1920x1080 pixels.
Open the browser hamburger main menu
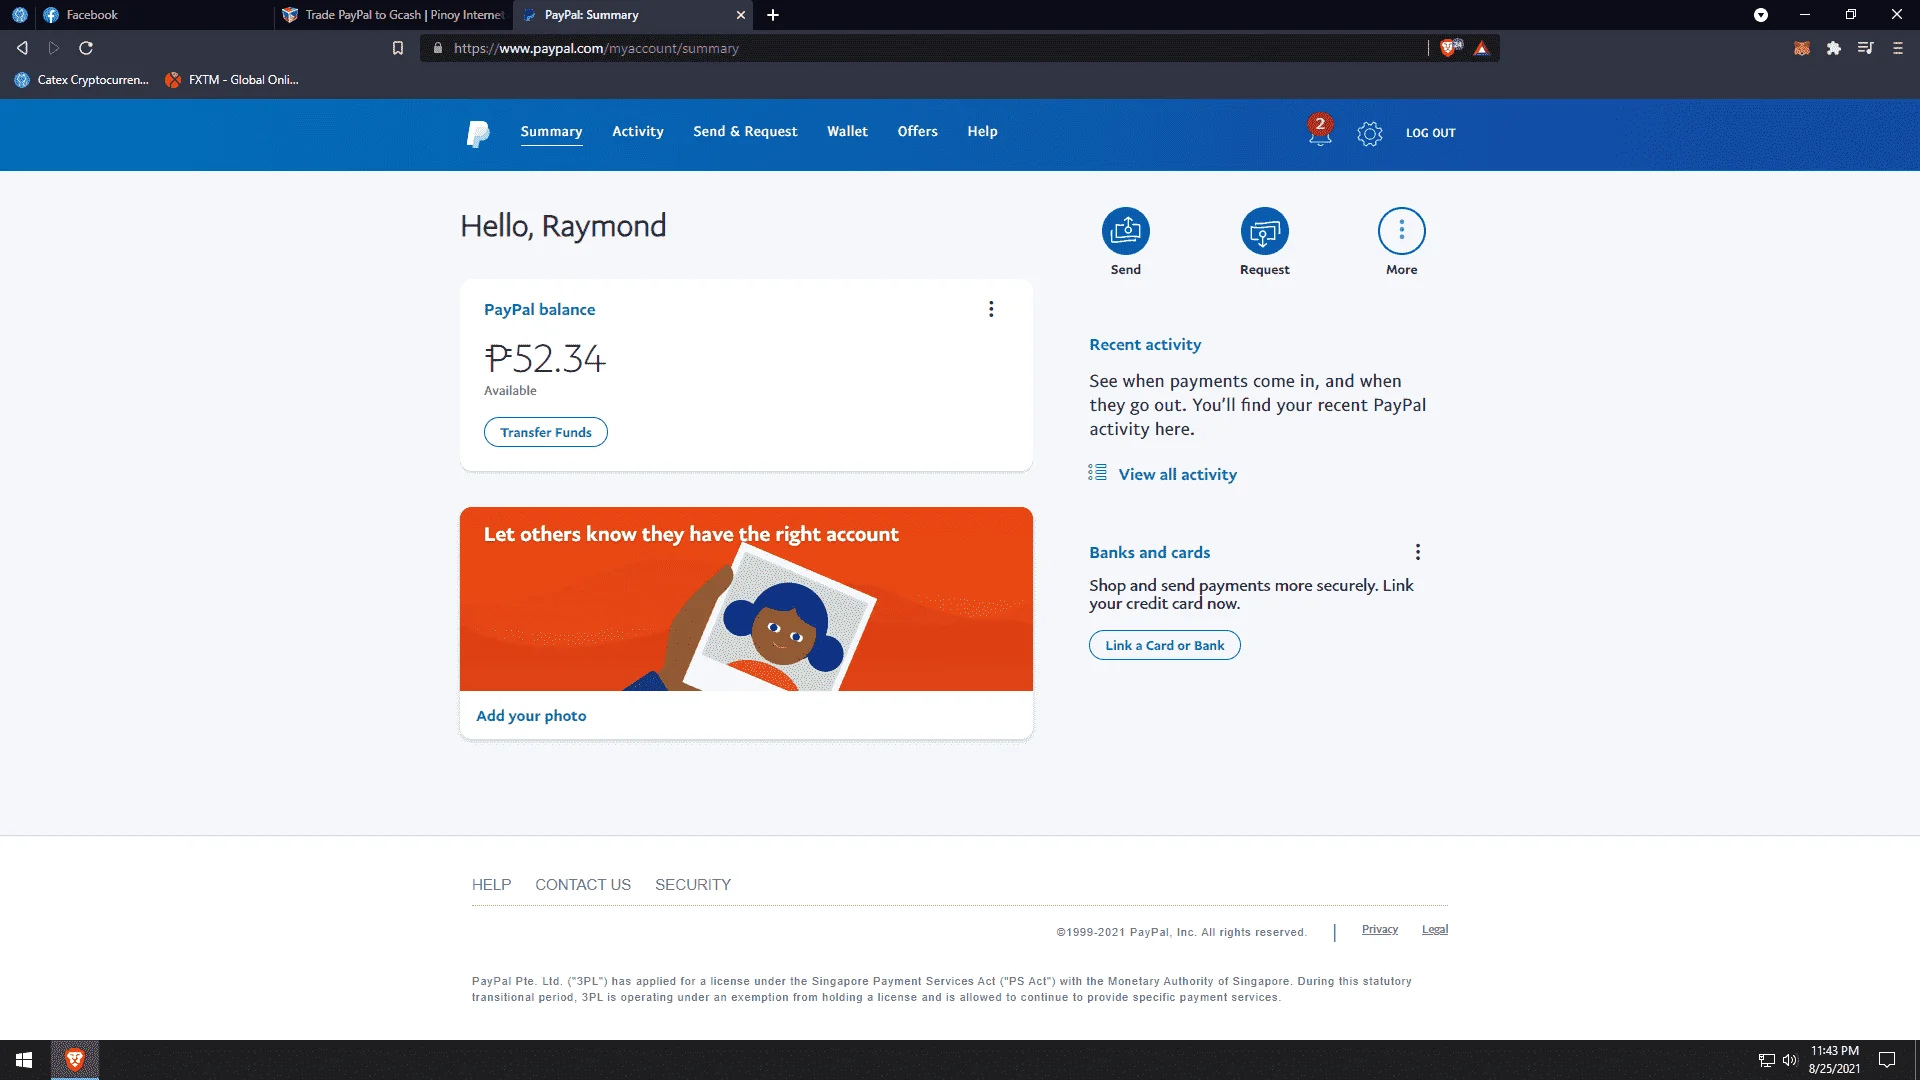click(x=1897, y=48)
